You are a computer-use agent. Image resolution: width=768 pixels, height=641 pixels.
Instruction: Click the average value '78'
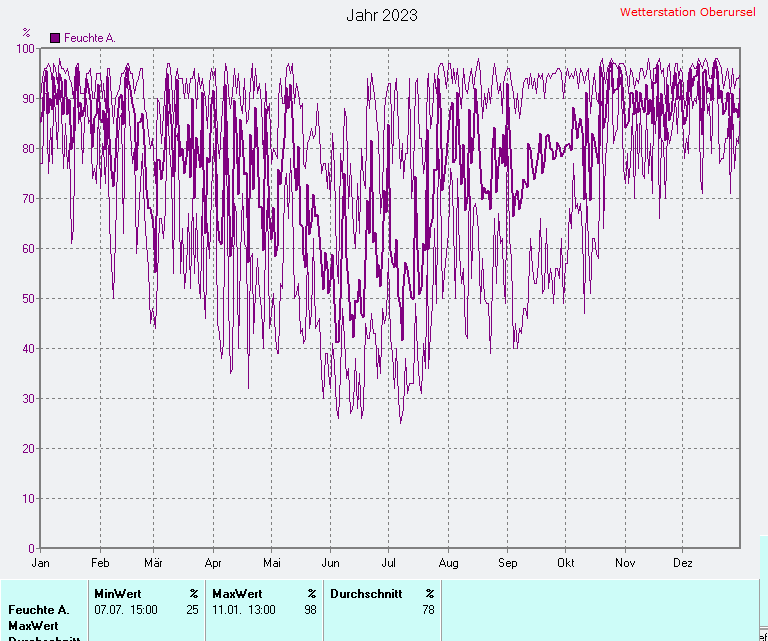[429, 610]
